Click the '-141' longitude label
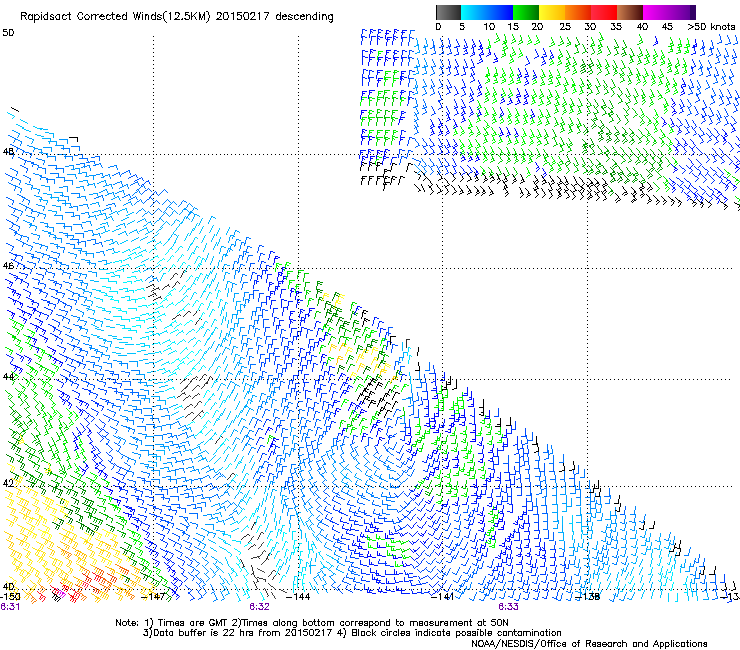740x650 pixels. (x=442, y=597)
